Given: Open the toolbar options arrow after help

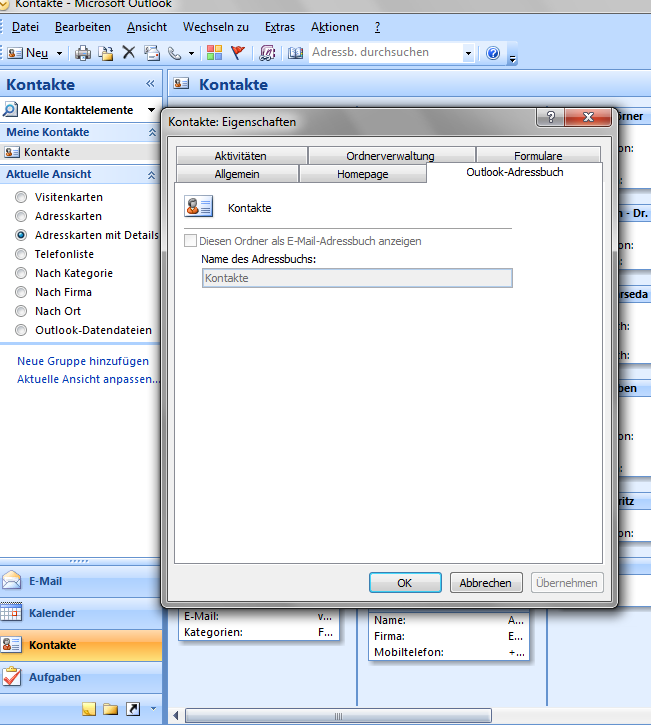Looking at the screenshot, I should point(512,58).
